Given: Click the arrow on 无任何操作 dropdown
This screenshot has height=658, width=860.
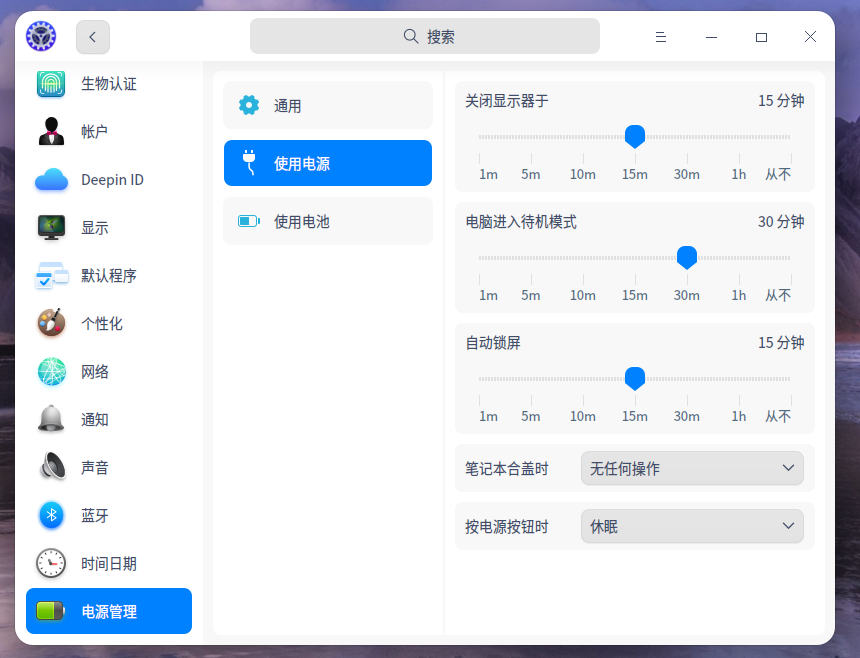Looking at the screenshot, I should coord(788,468).
